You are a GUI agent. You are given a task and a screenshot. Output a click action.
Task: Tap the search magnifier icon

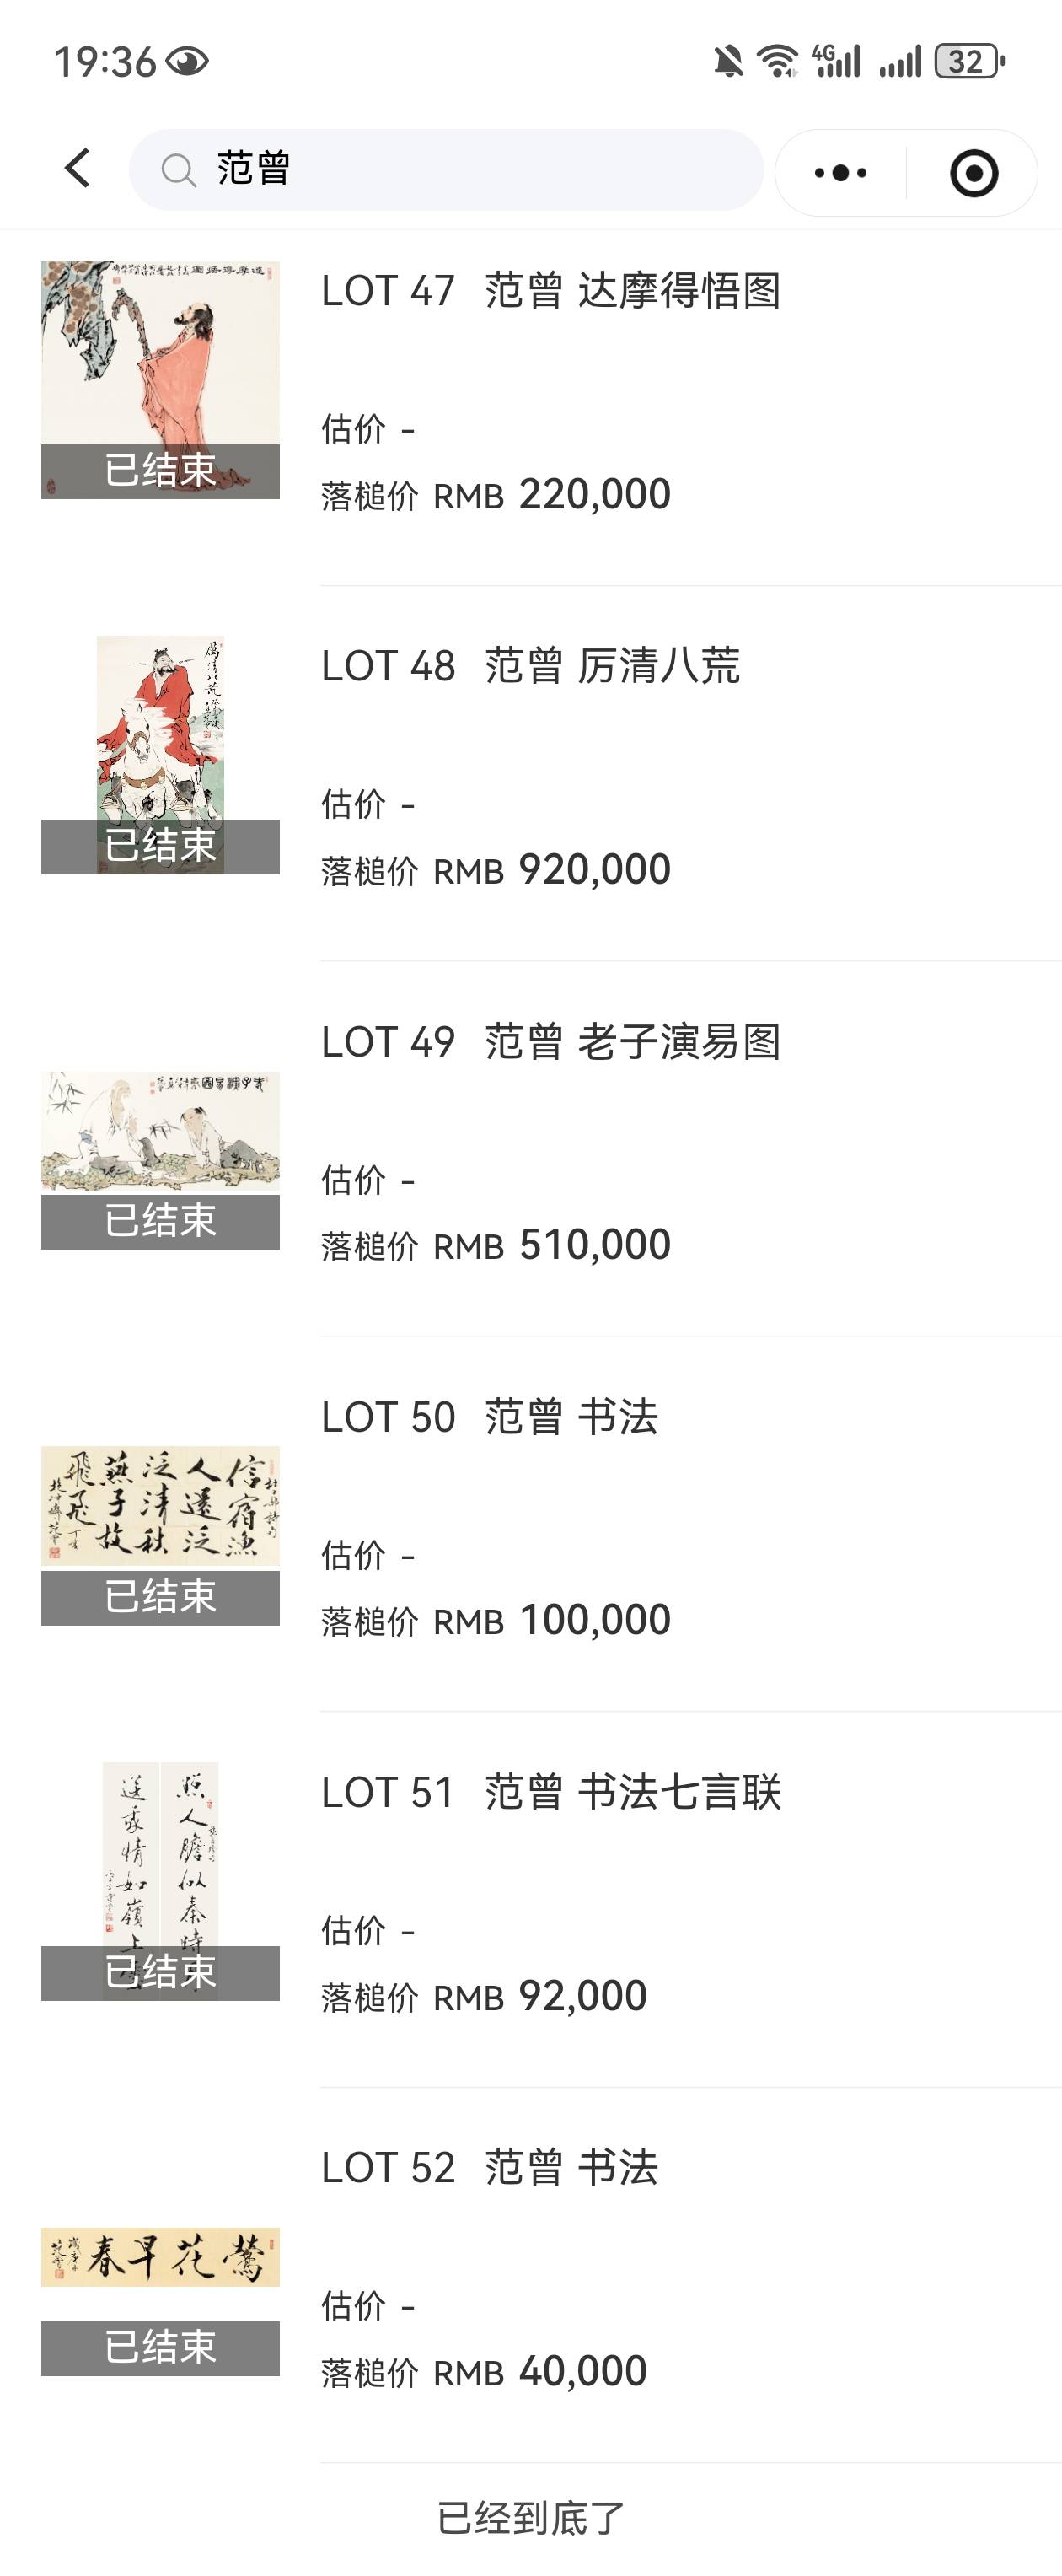pos(178,170)
